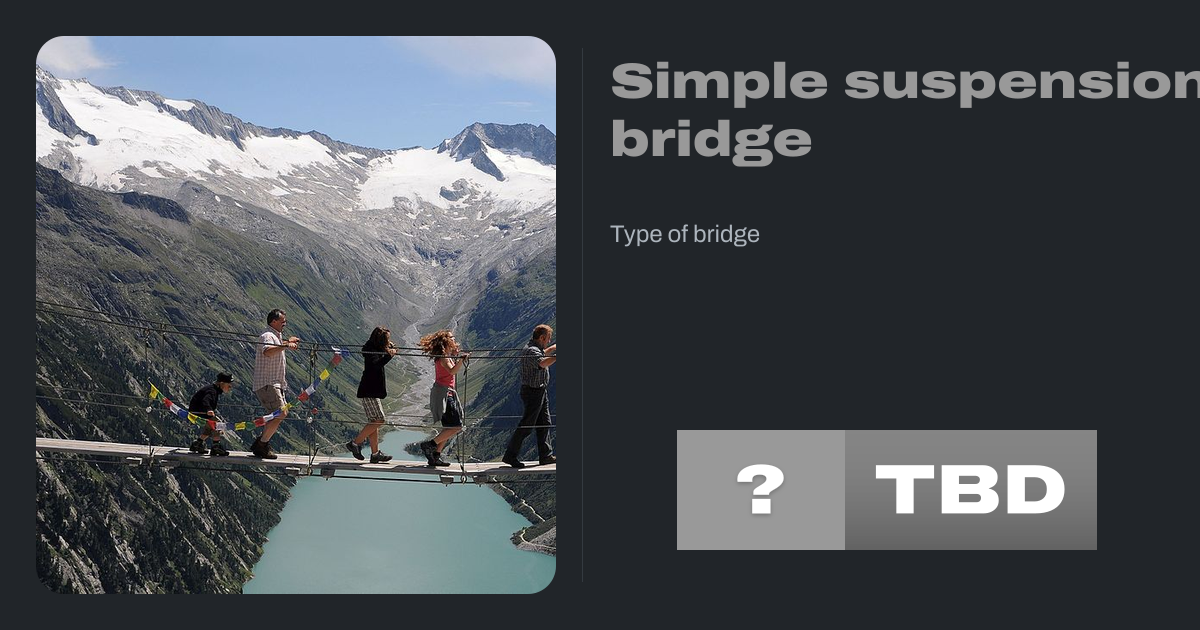1200x630 pixels.
Task: Click the man in white shirt
Action: 270,383
